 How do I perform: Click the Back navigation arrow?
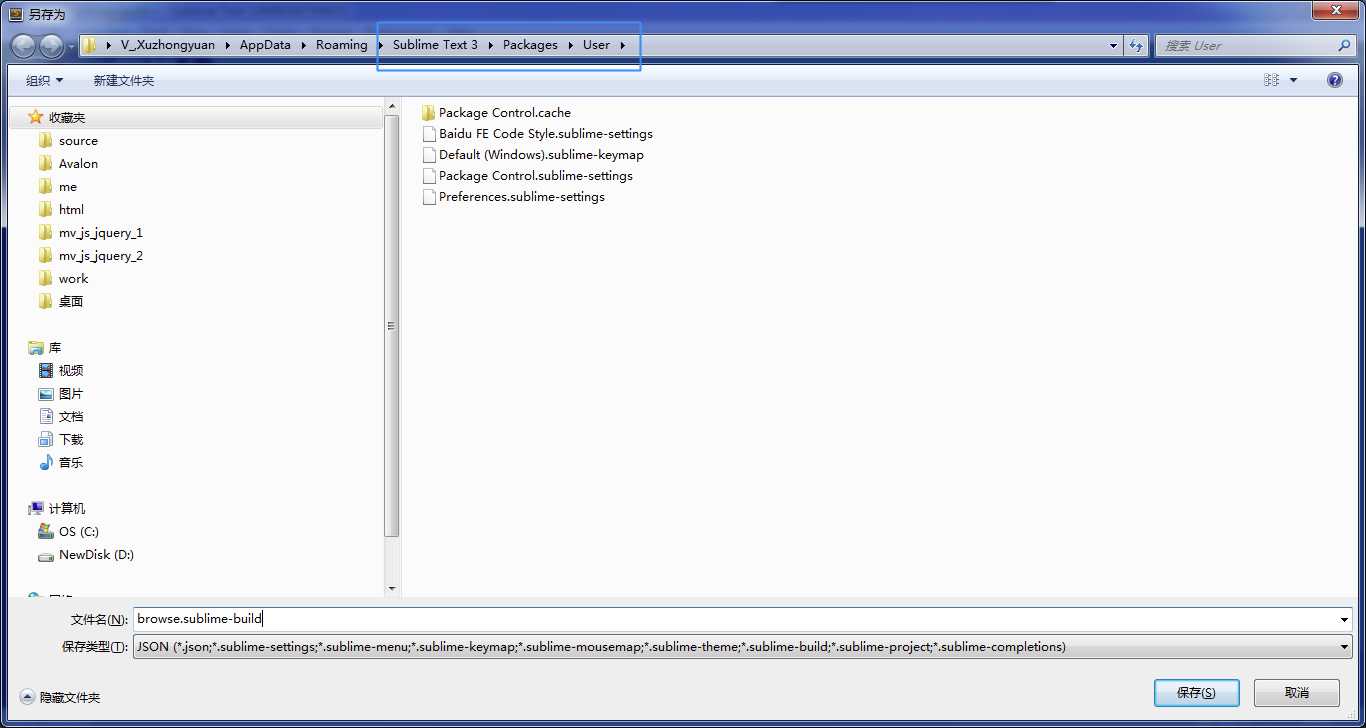click(x=23, y=45)
